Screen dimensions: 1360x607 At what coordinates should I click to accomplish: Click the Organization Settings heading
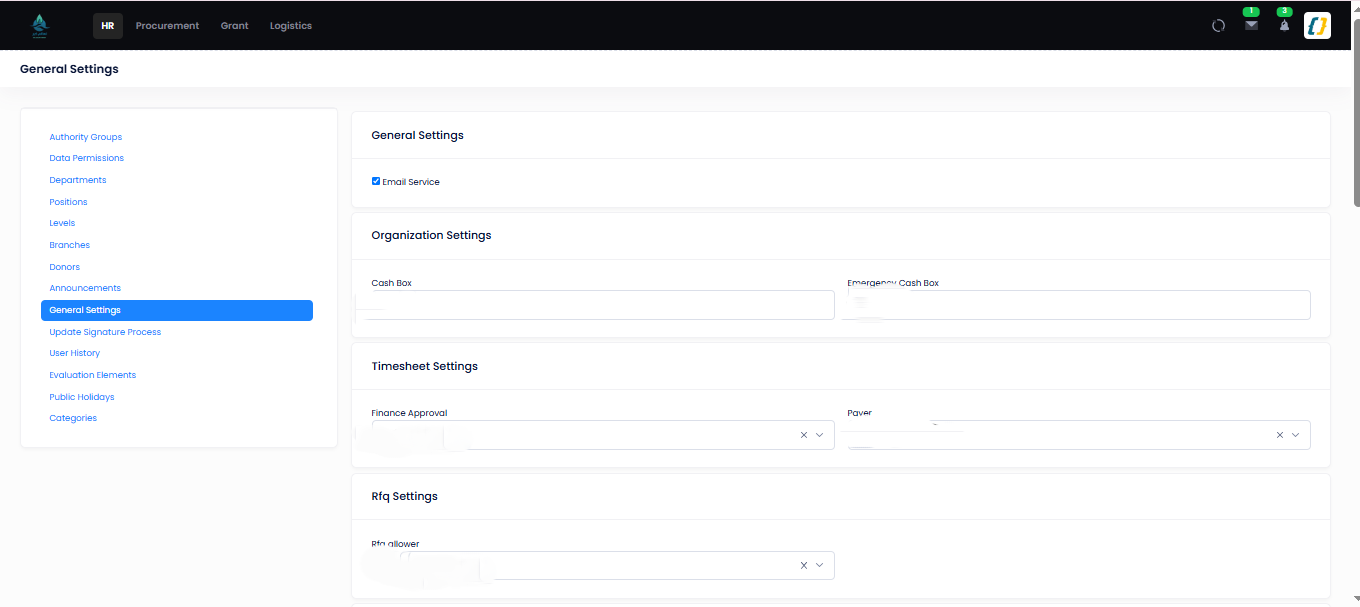431,235
